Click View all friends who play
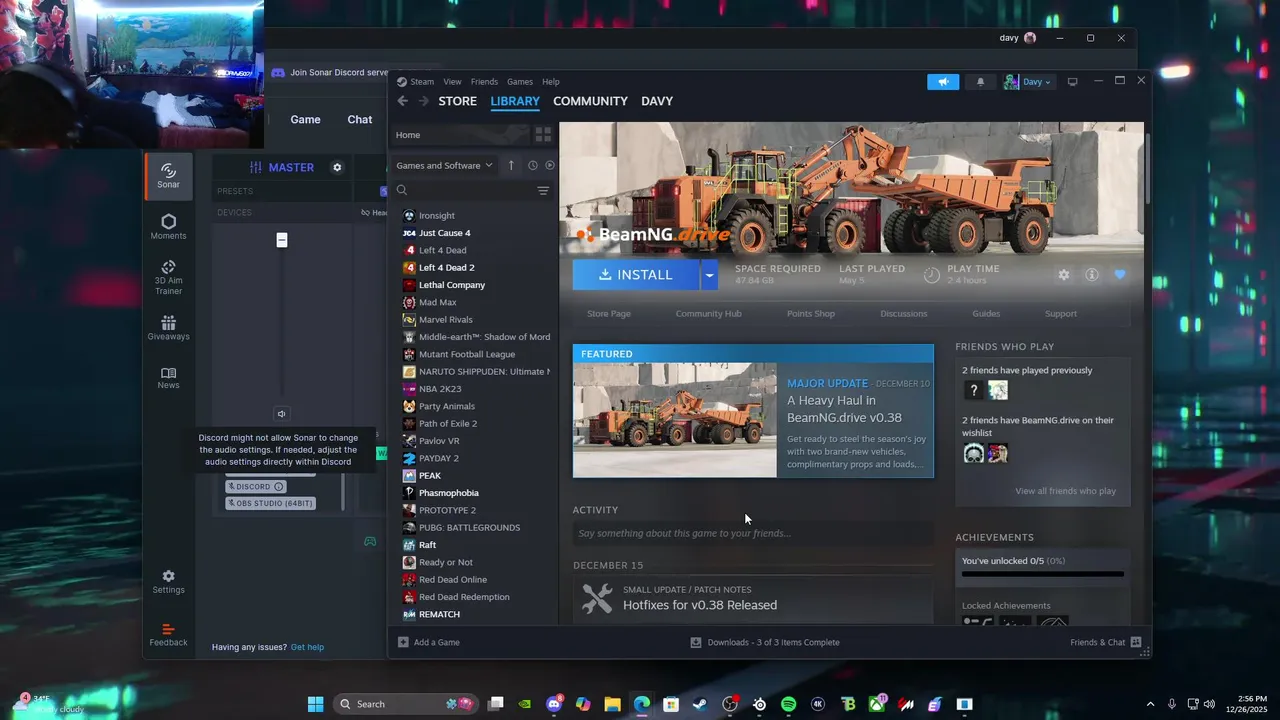 tap(1065, 491)
